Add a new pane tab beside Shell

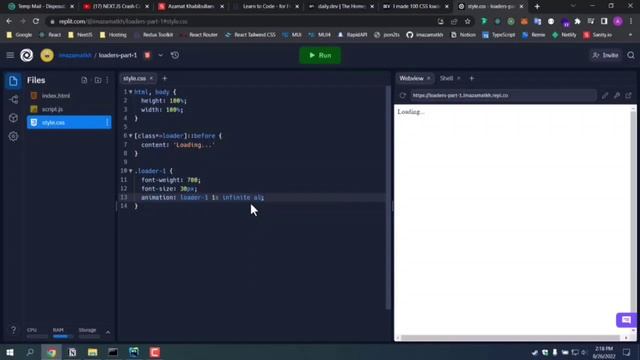472,78
